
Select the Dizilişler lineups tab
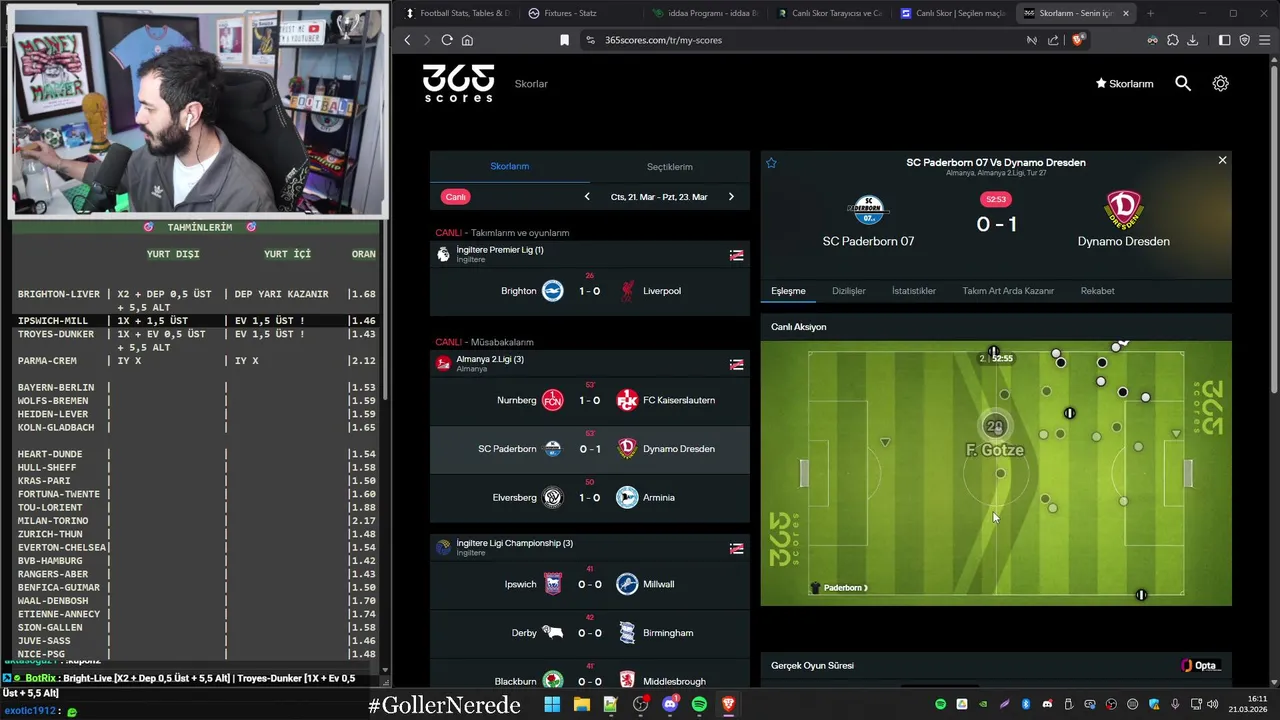tap(849, 291)
